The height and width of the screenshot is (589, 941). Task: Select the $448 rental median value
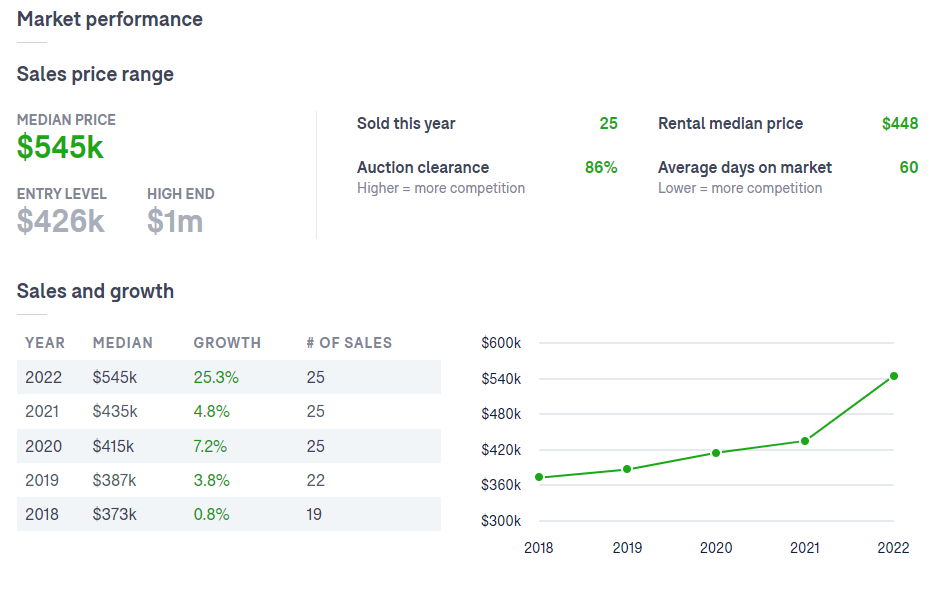(900, 123)
